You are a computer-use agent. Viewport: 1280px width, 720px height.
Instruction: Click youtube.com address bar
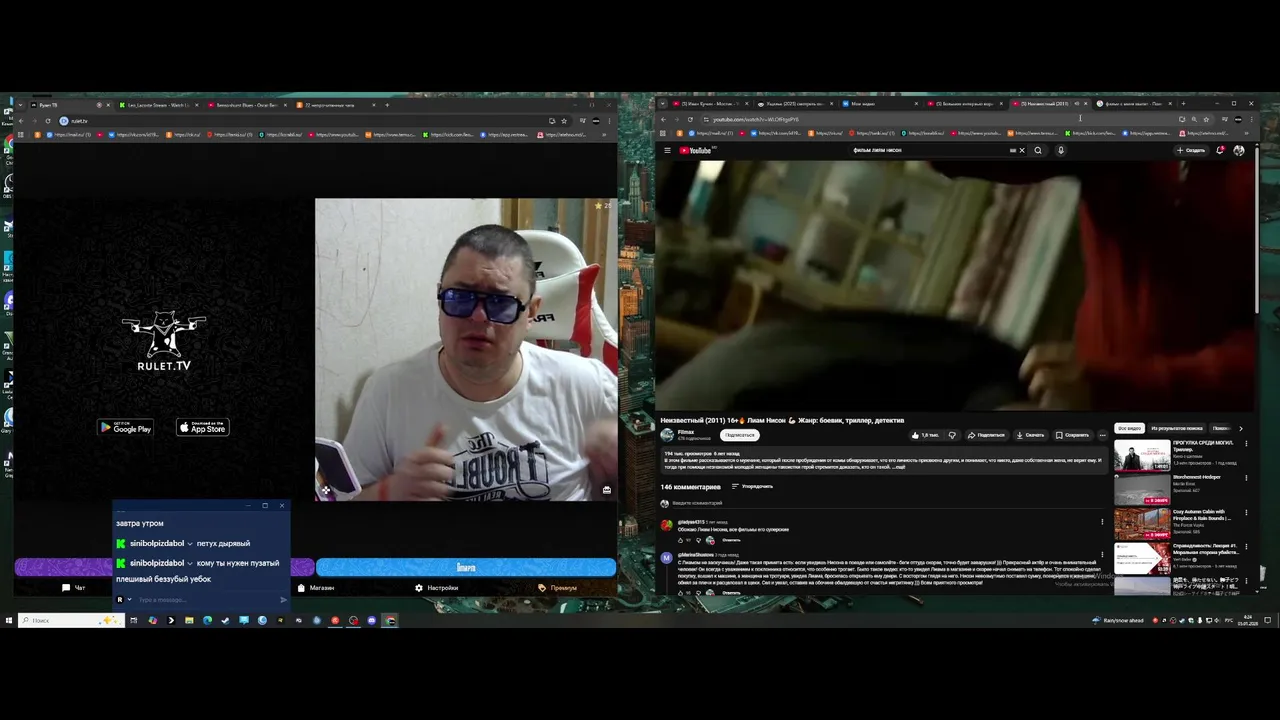coord(940,119)
